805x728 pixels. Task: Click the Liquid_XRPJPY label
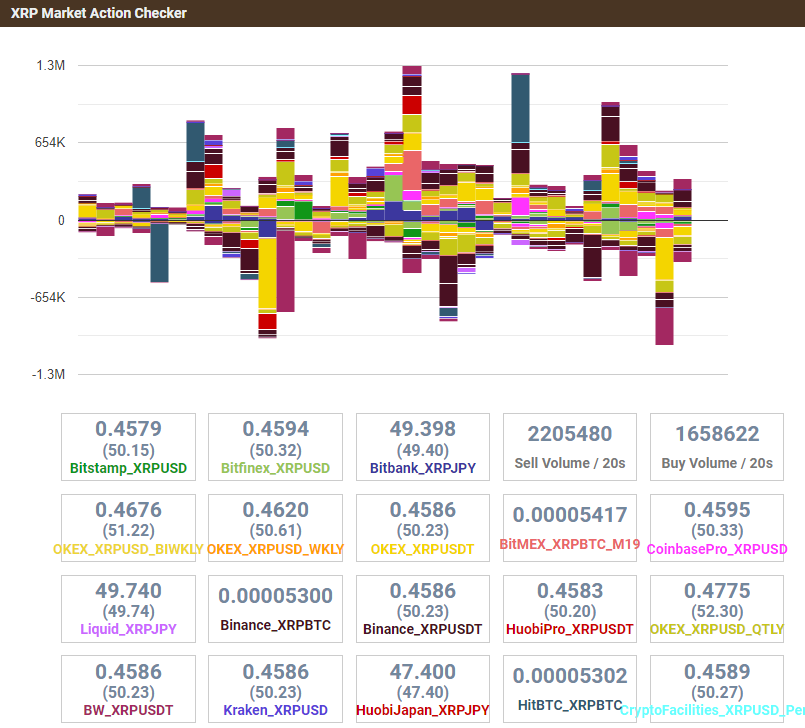pyautogui.click(x=128, y=629)
